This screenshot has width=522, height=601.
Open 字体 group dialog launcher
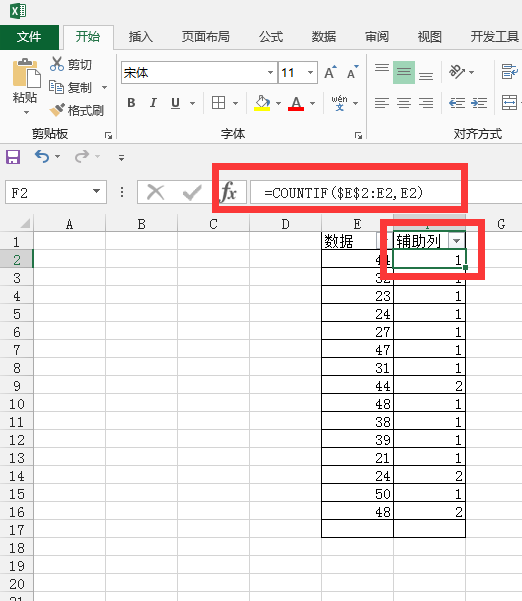pos(358,135)
